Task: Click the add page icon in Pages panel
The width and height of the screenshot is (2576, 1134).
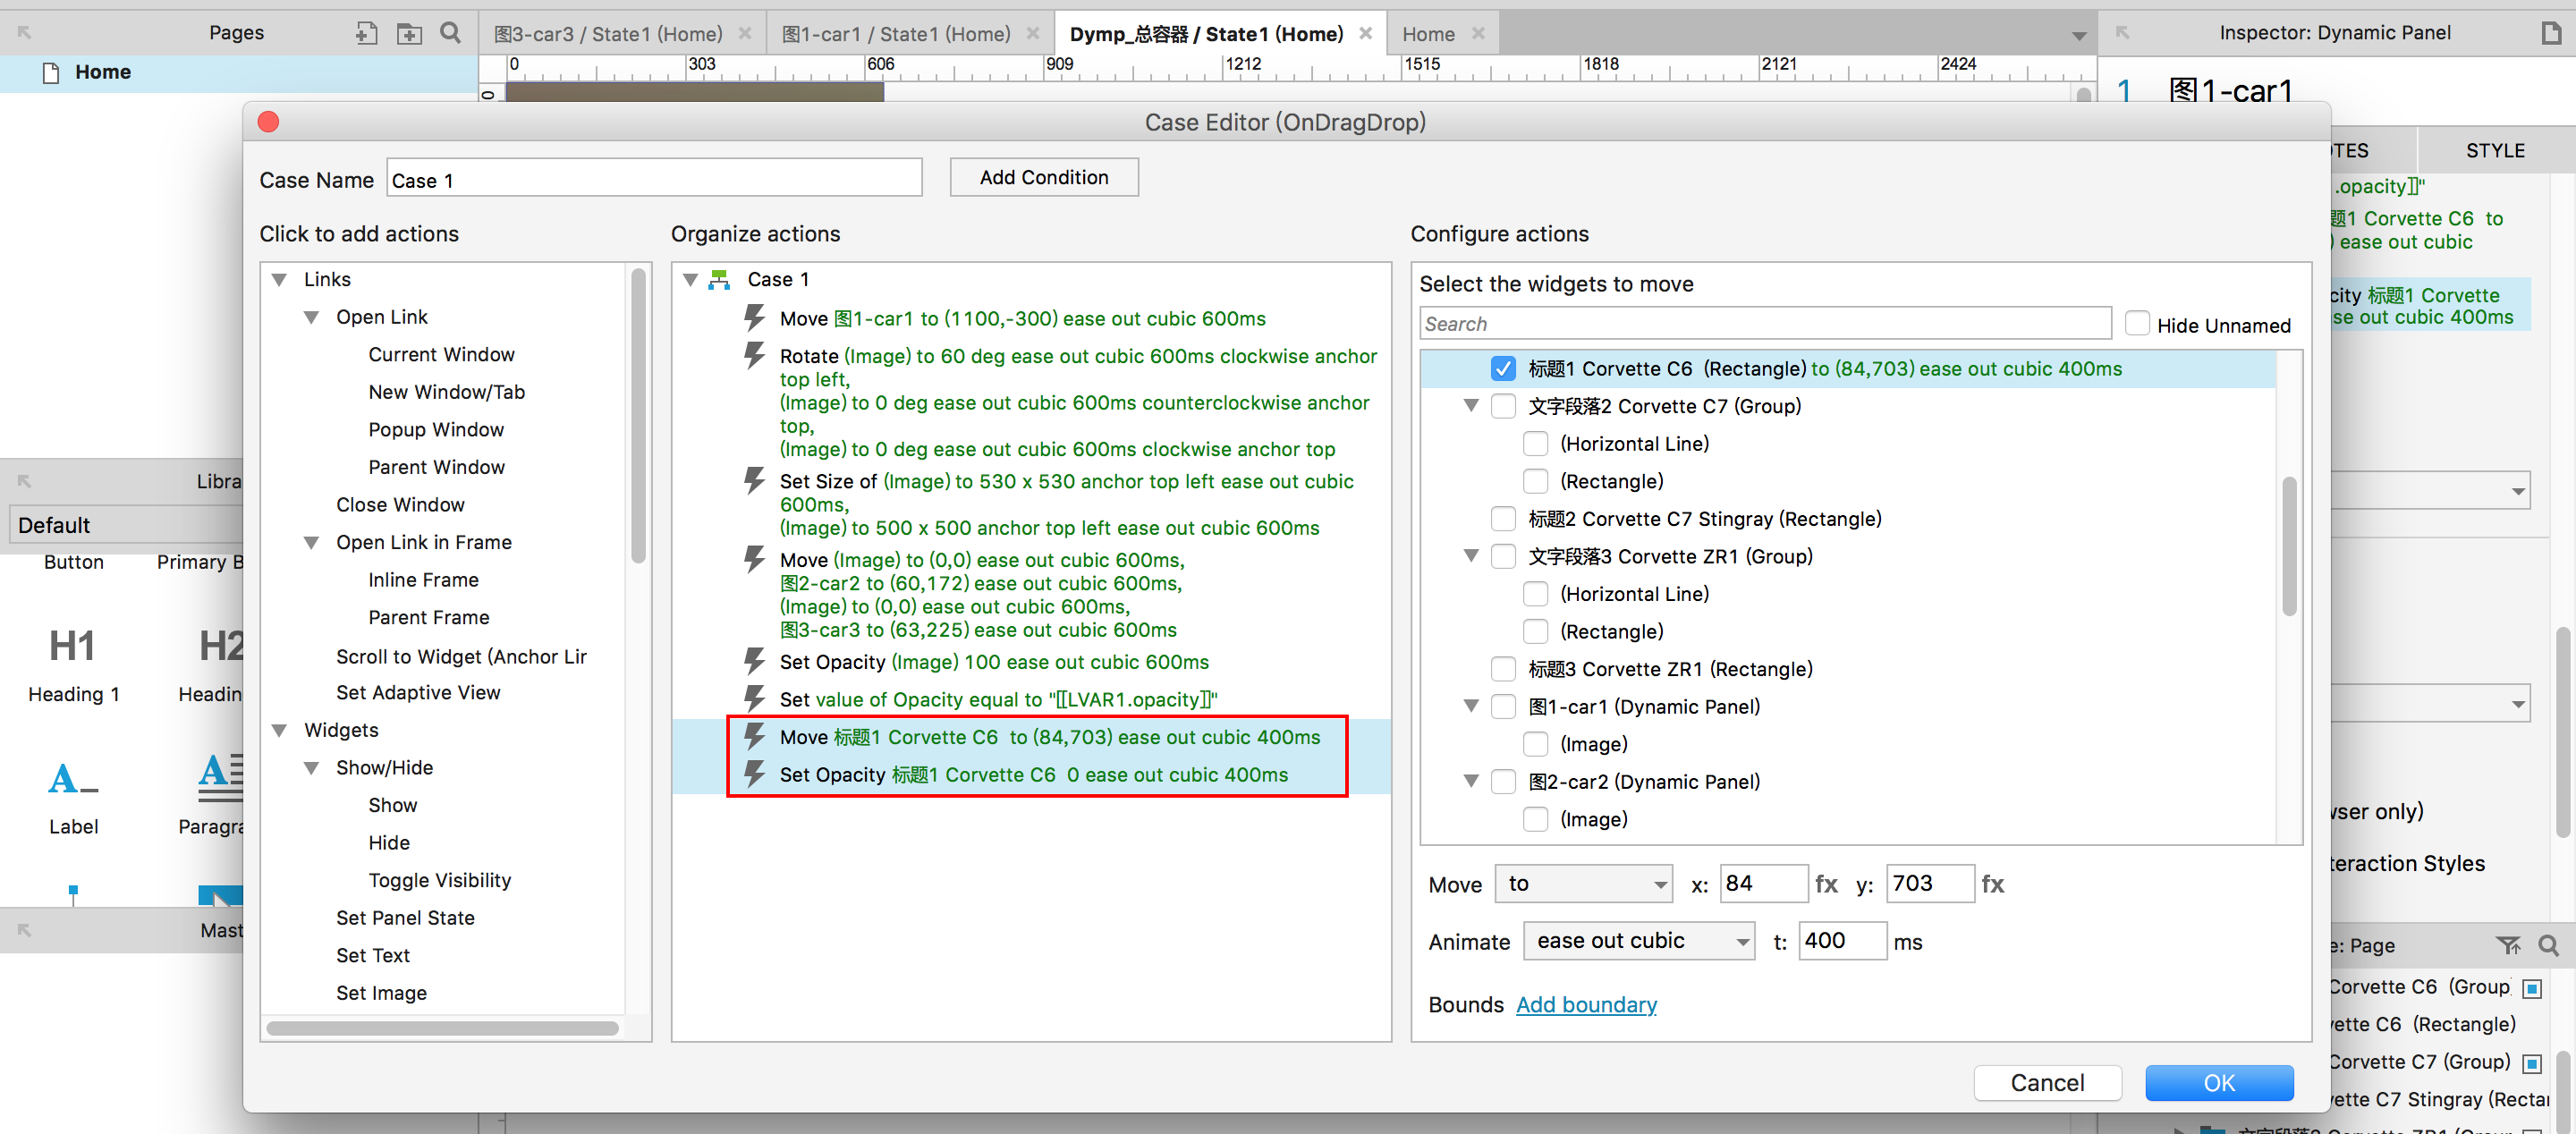Action: [366, 33]
